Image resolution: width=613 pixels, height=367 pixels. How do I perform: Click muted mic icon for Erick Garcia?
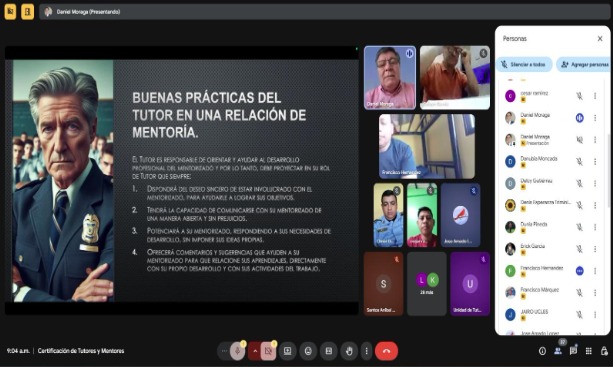pyautogui.click(x=579, y=249)
